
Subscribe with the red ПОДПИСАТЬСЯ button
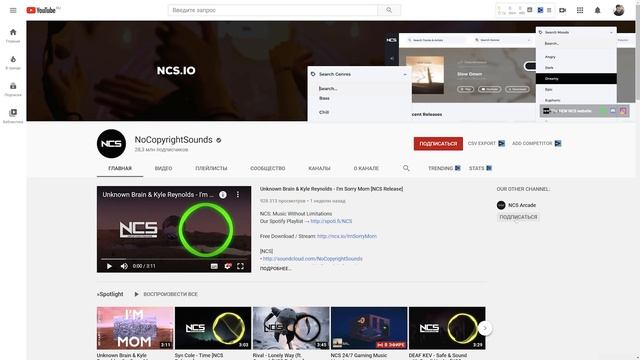tap(438, 144)
